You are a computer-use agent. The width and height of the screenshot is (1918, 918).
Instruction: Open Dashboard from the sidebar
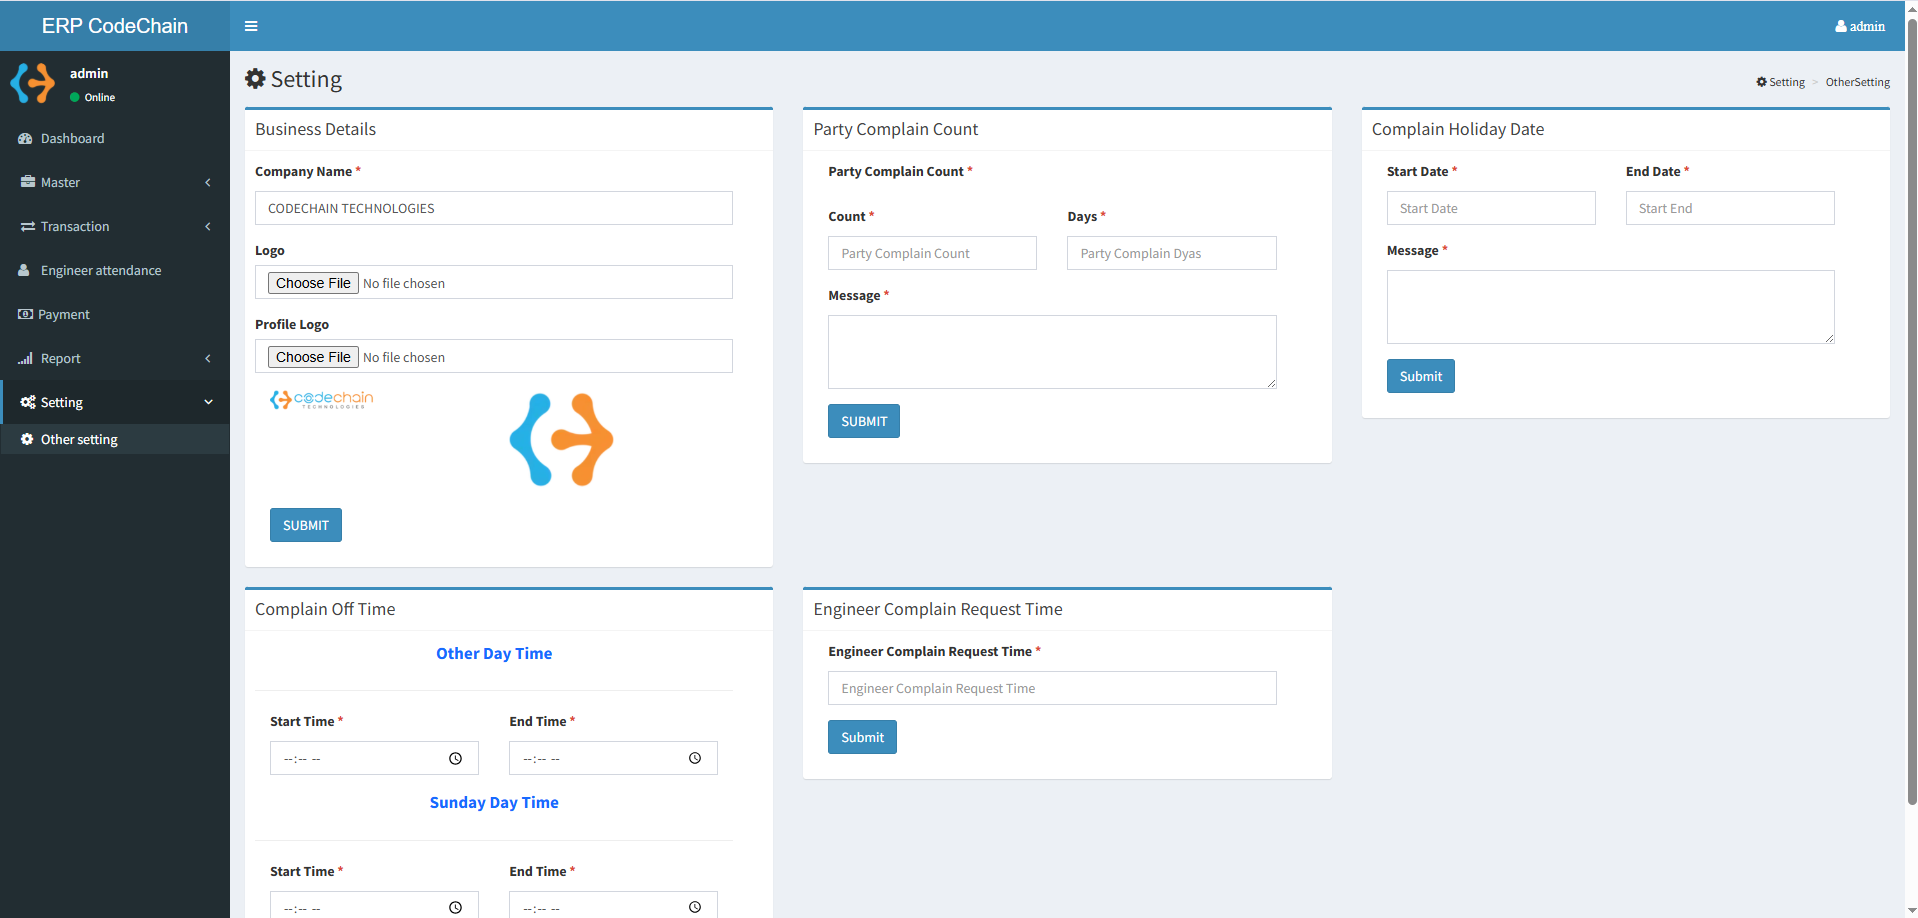[72, 138]
